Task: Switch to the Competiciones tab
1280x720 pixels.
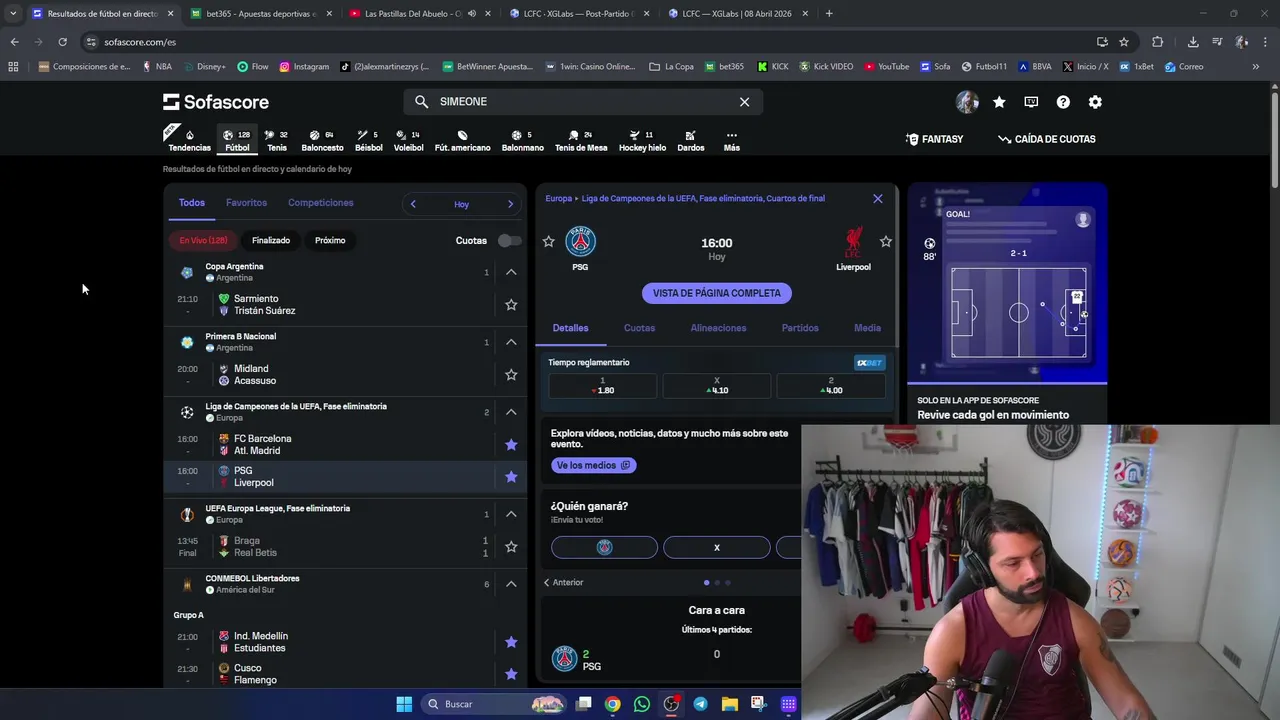Action: tap(320, 203)
